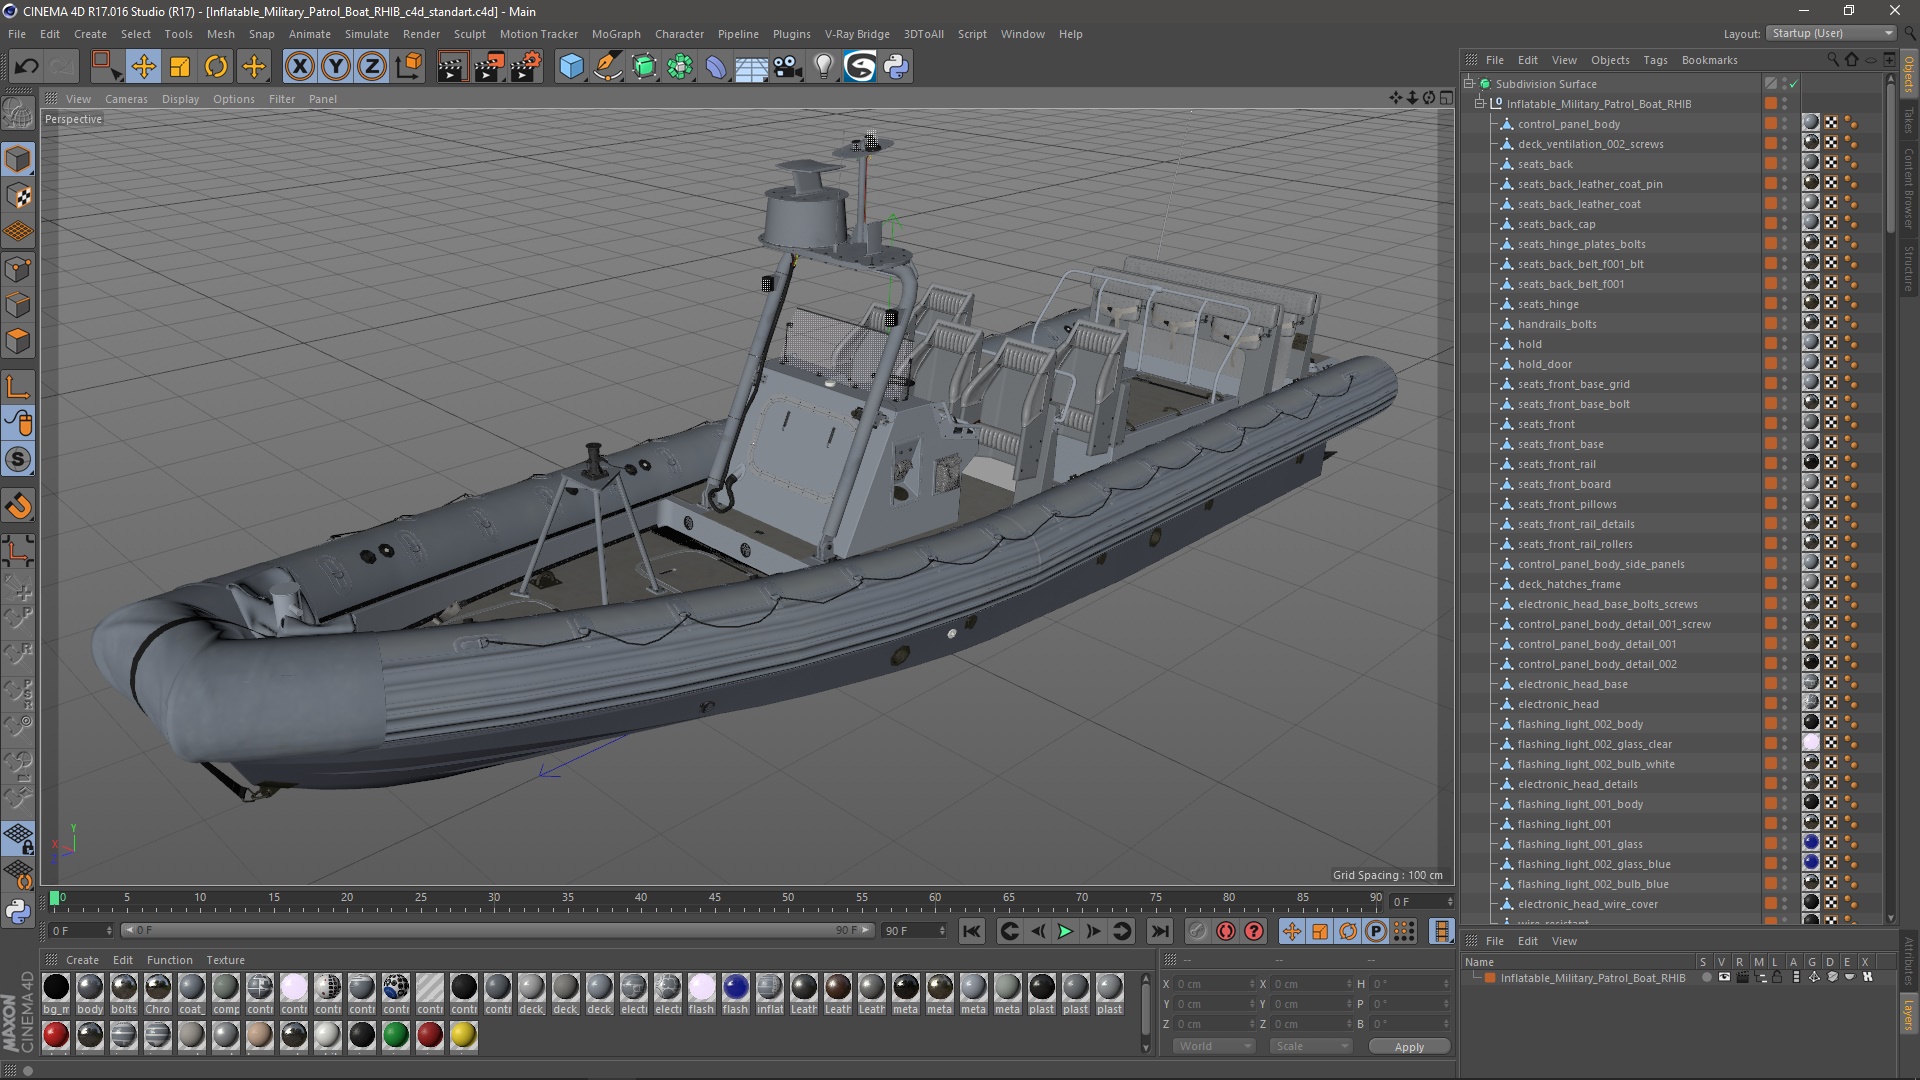Select the Rotate tool

[216, 67]
